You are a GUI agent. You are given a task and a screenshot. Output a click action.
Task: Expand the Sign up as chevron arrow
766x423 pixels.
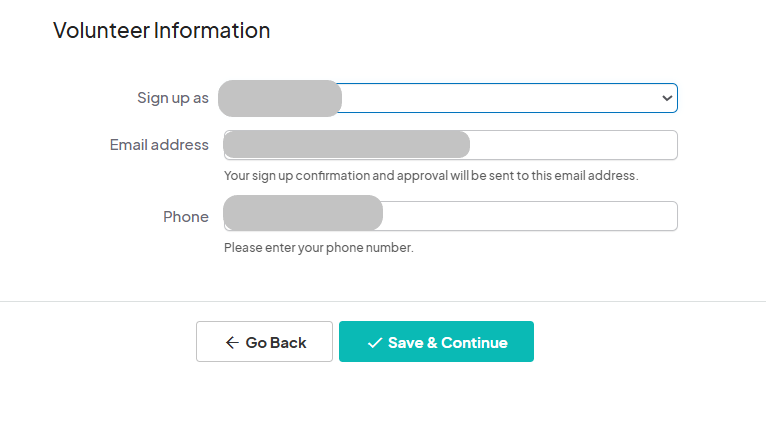coord(667,98)
